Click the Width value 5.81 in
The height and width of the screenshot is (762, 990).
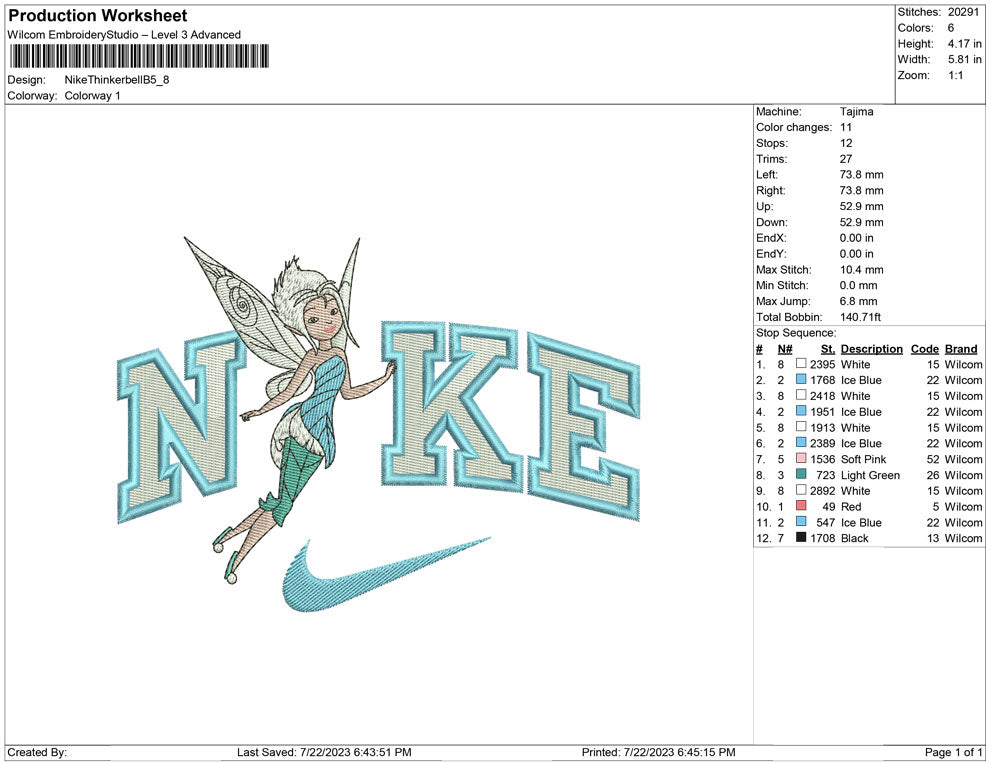(964, 59)
